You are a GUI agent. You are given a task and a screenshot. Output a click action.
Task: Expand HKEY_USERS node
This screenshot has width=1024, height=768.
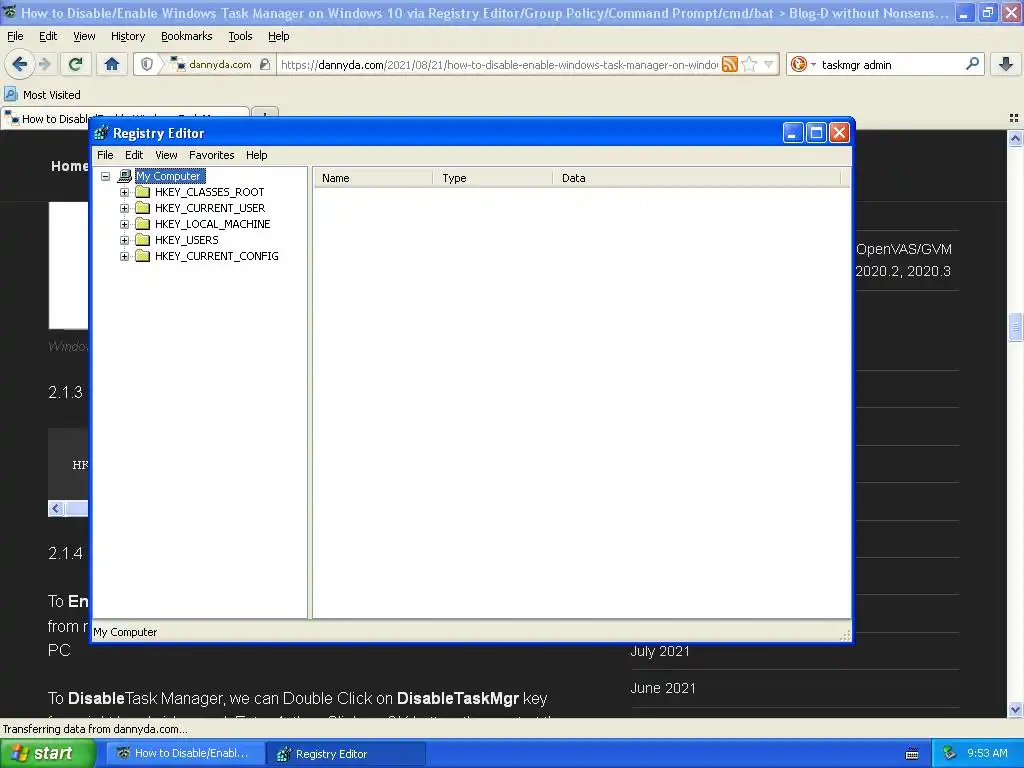[x=124, y=240]
